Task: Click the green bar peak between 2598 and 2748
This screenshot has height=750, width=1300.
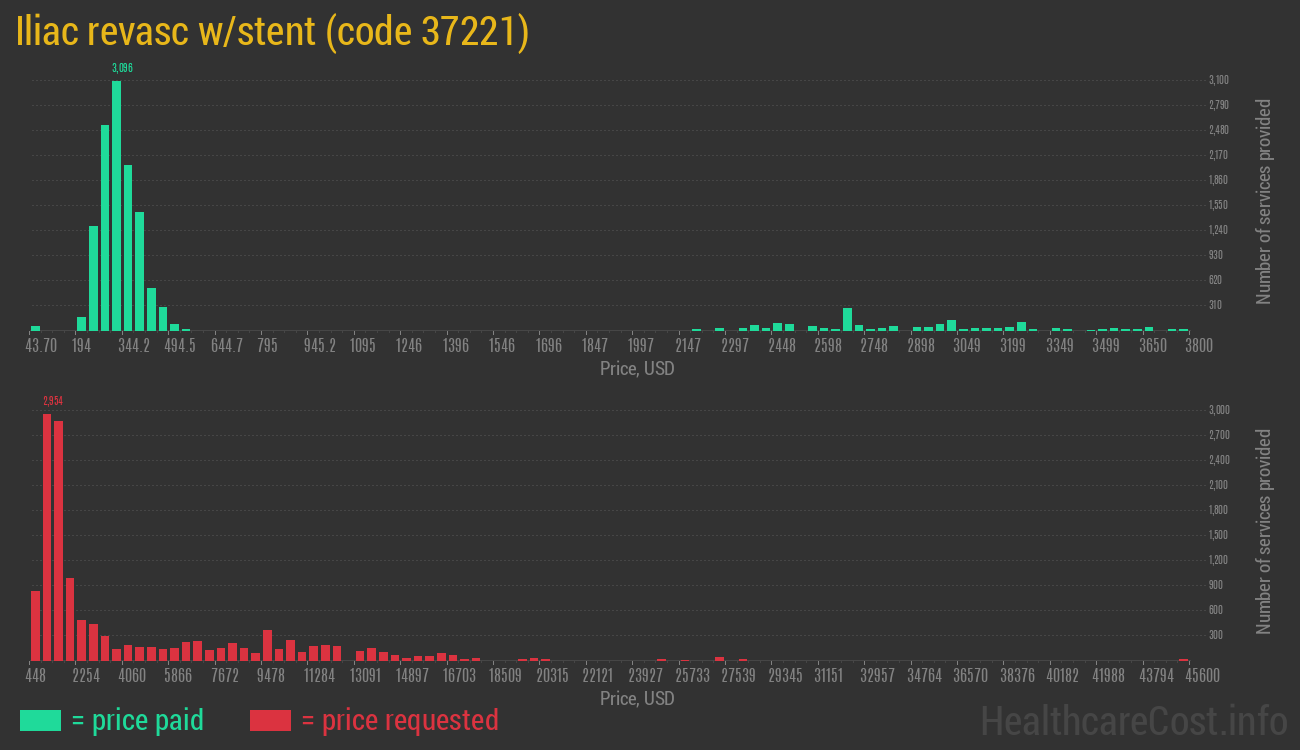Action: coord(847,319)
